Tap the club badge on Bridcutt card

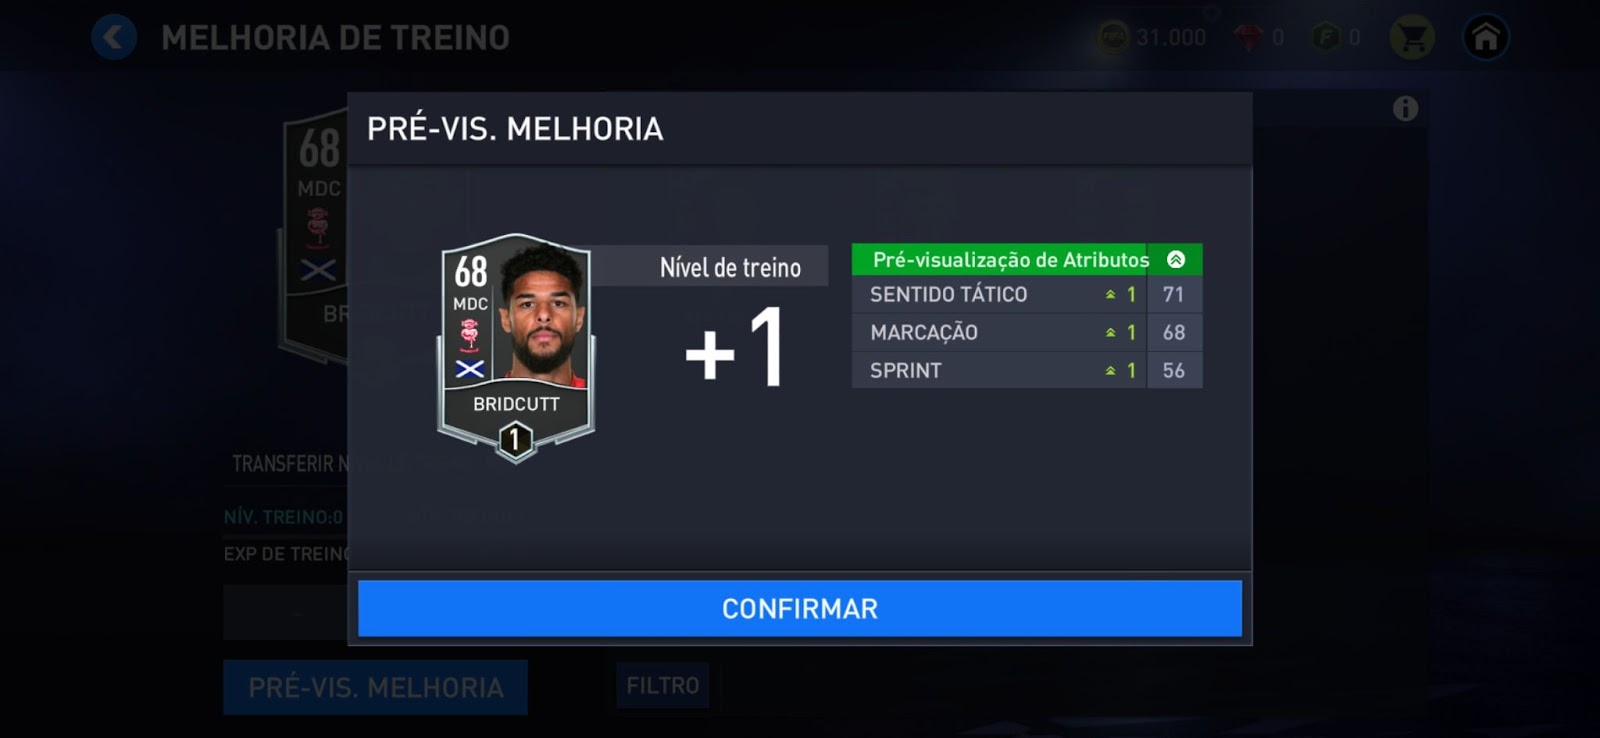pos(469,335)
